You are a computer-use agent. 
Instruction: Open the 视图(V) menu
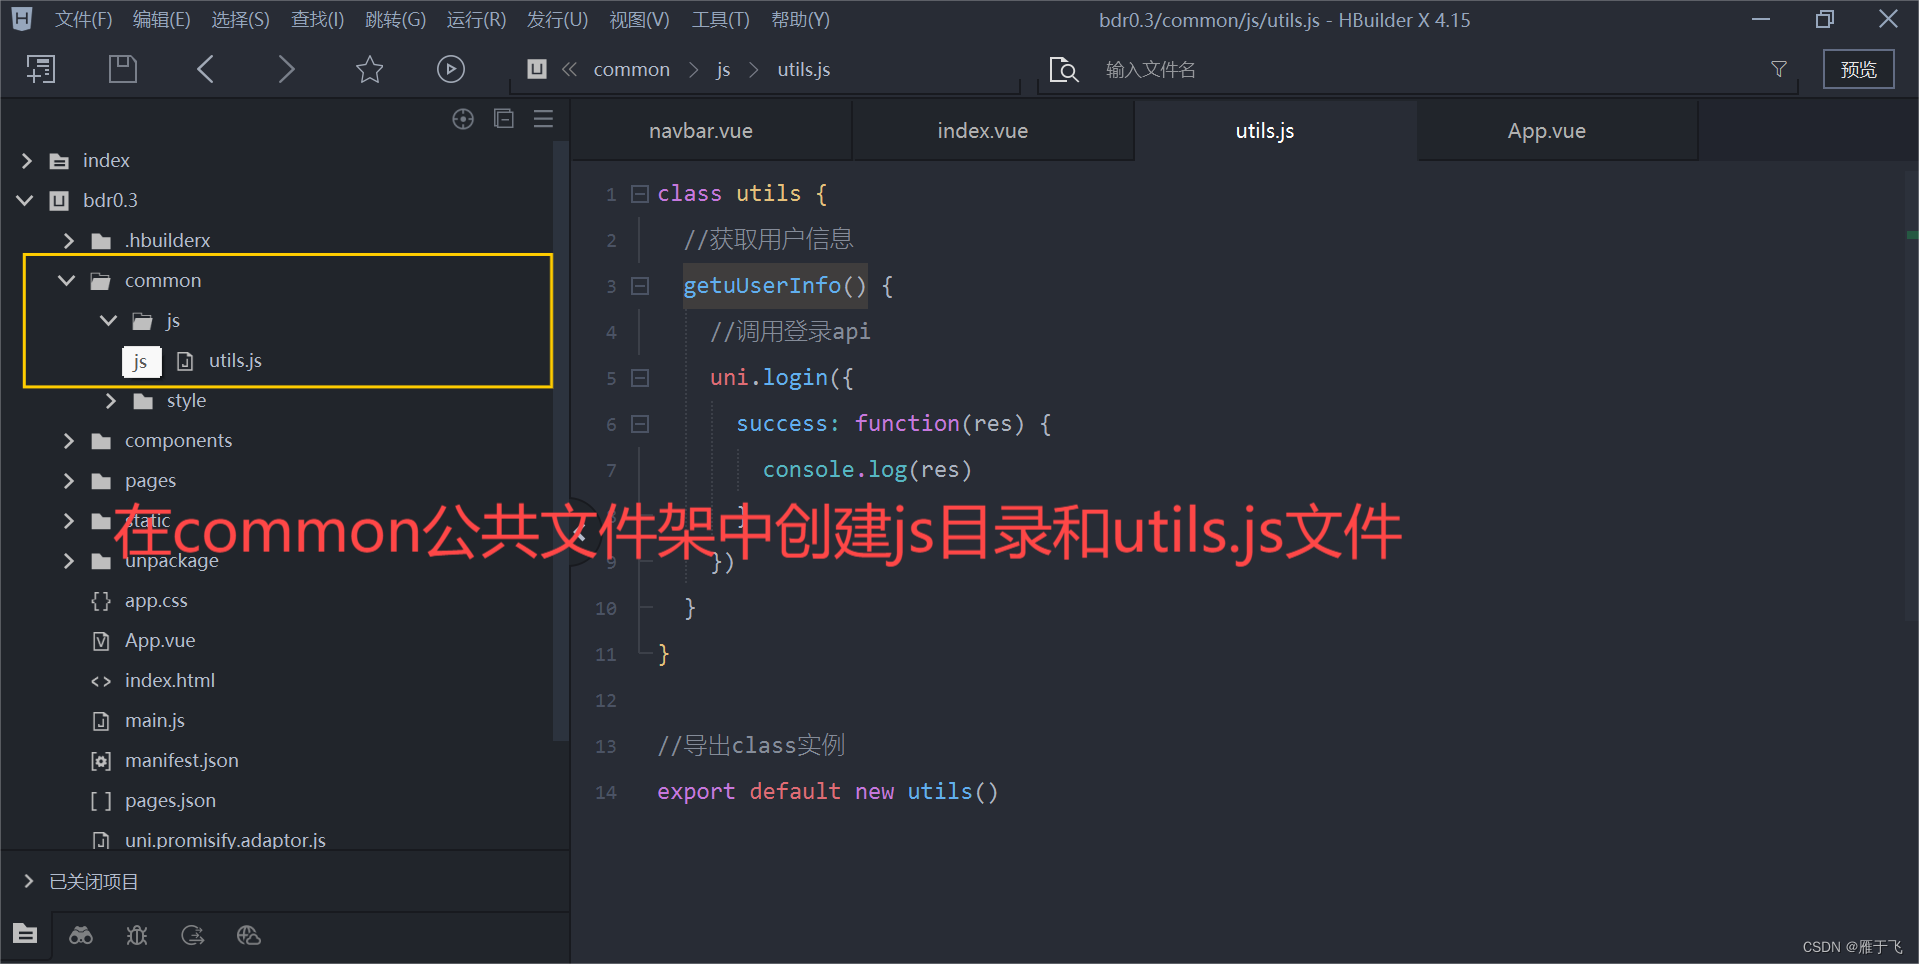[639, 20]
